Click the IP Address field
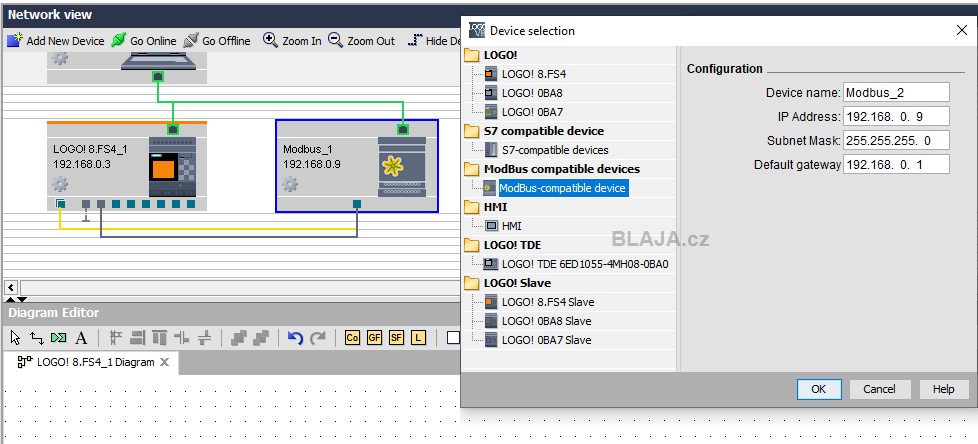The image size is (978, 444). [x=896, y=117]
